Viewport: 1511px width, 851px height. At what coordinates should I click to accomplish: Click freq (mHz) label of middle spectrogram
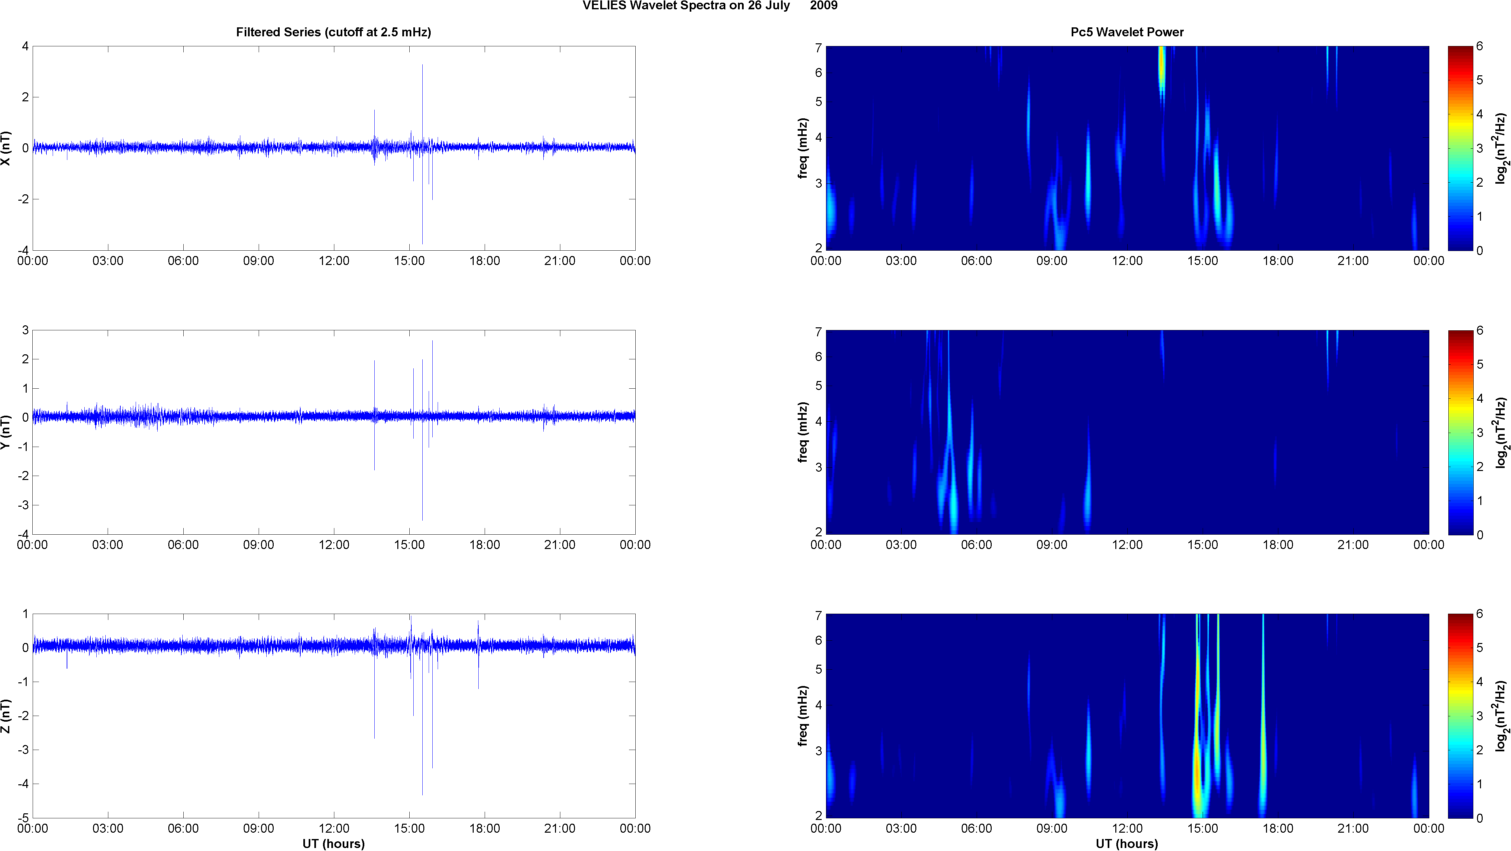coord(803,432)
